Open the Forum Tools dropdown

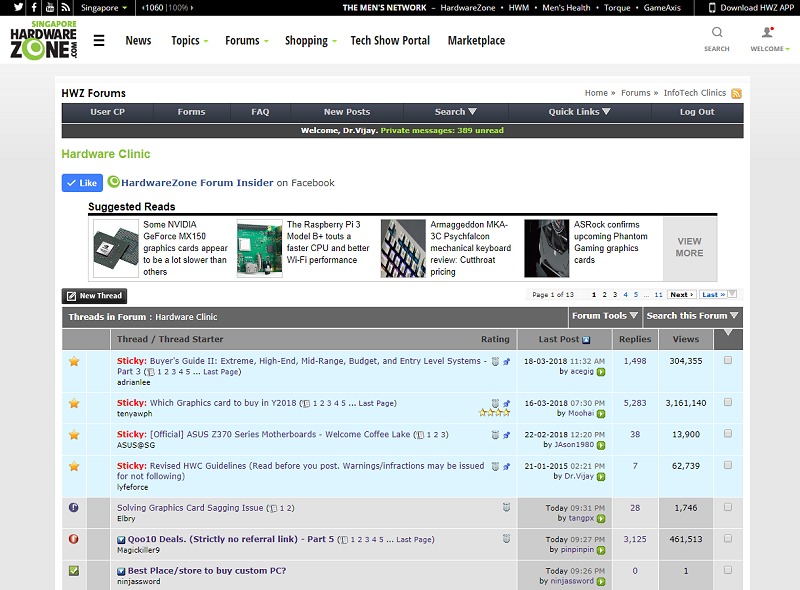coord(605,316)
